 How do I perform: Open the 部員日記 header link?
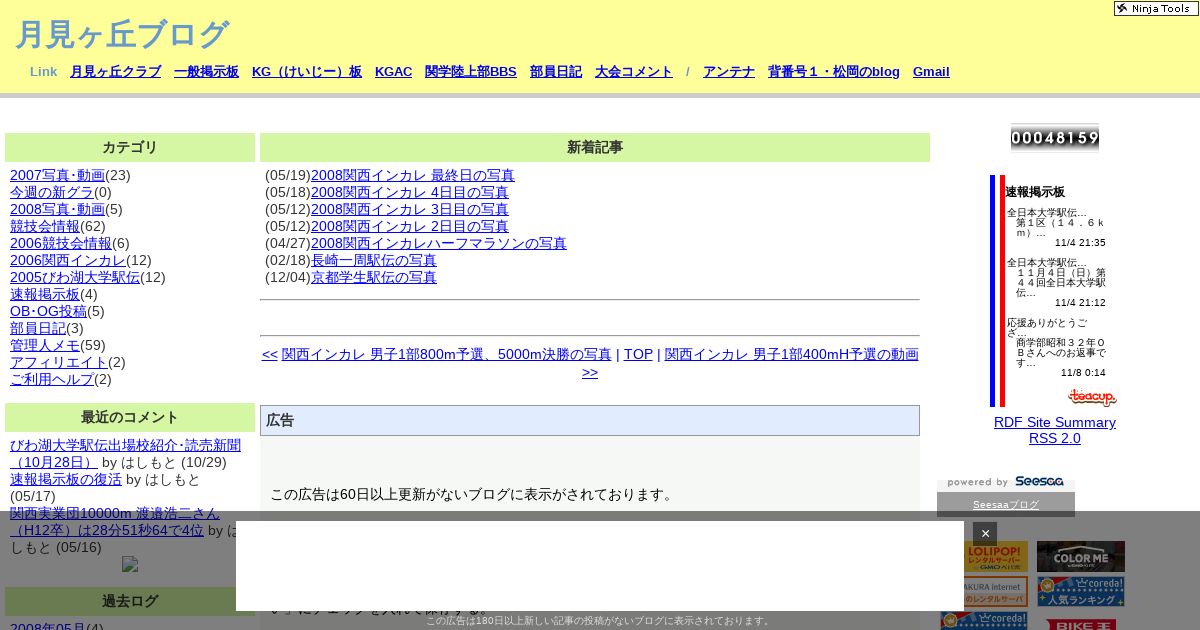pos(556,72)
